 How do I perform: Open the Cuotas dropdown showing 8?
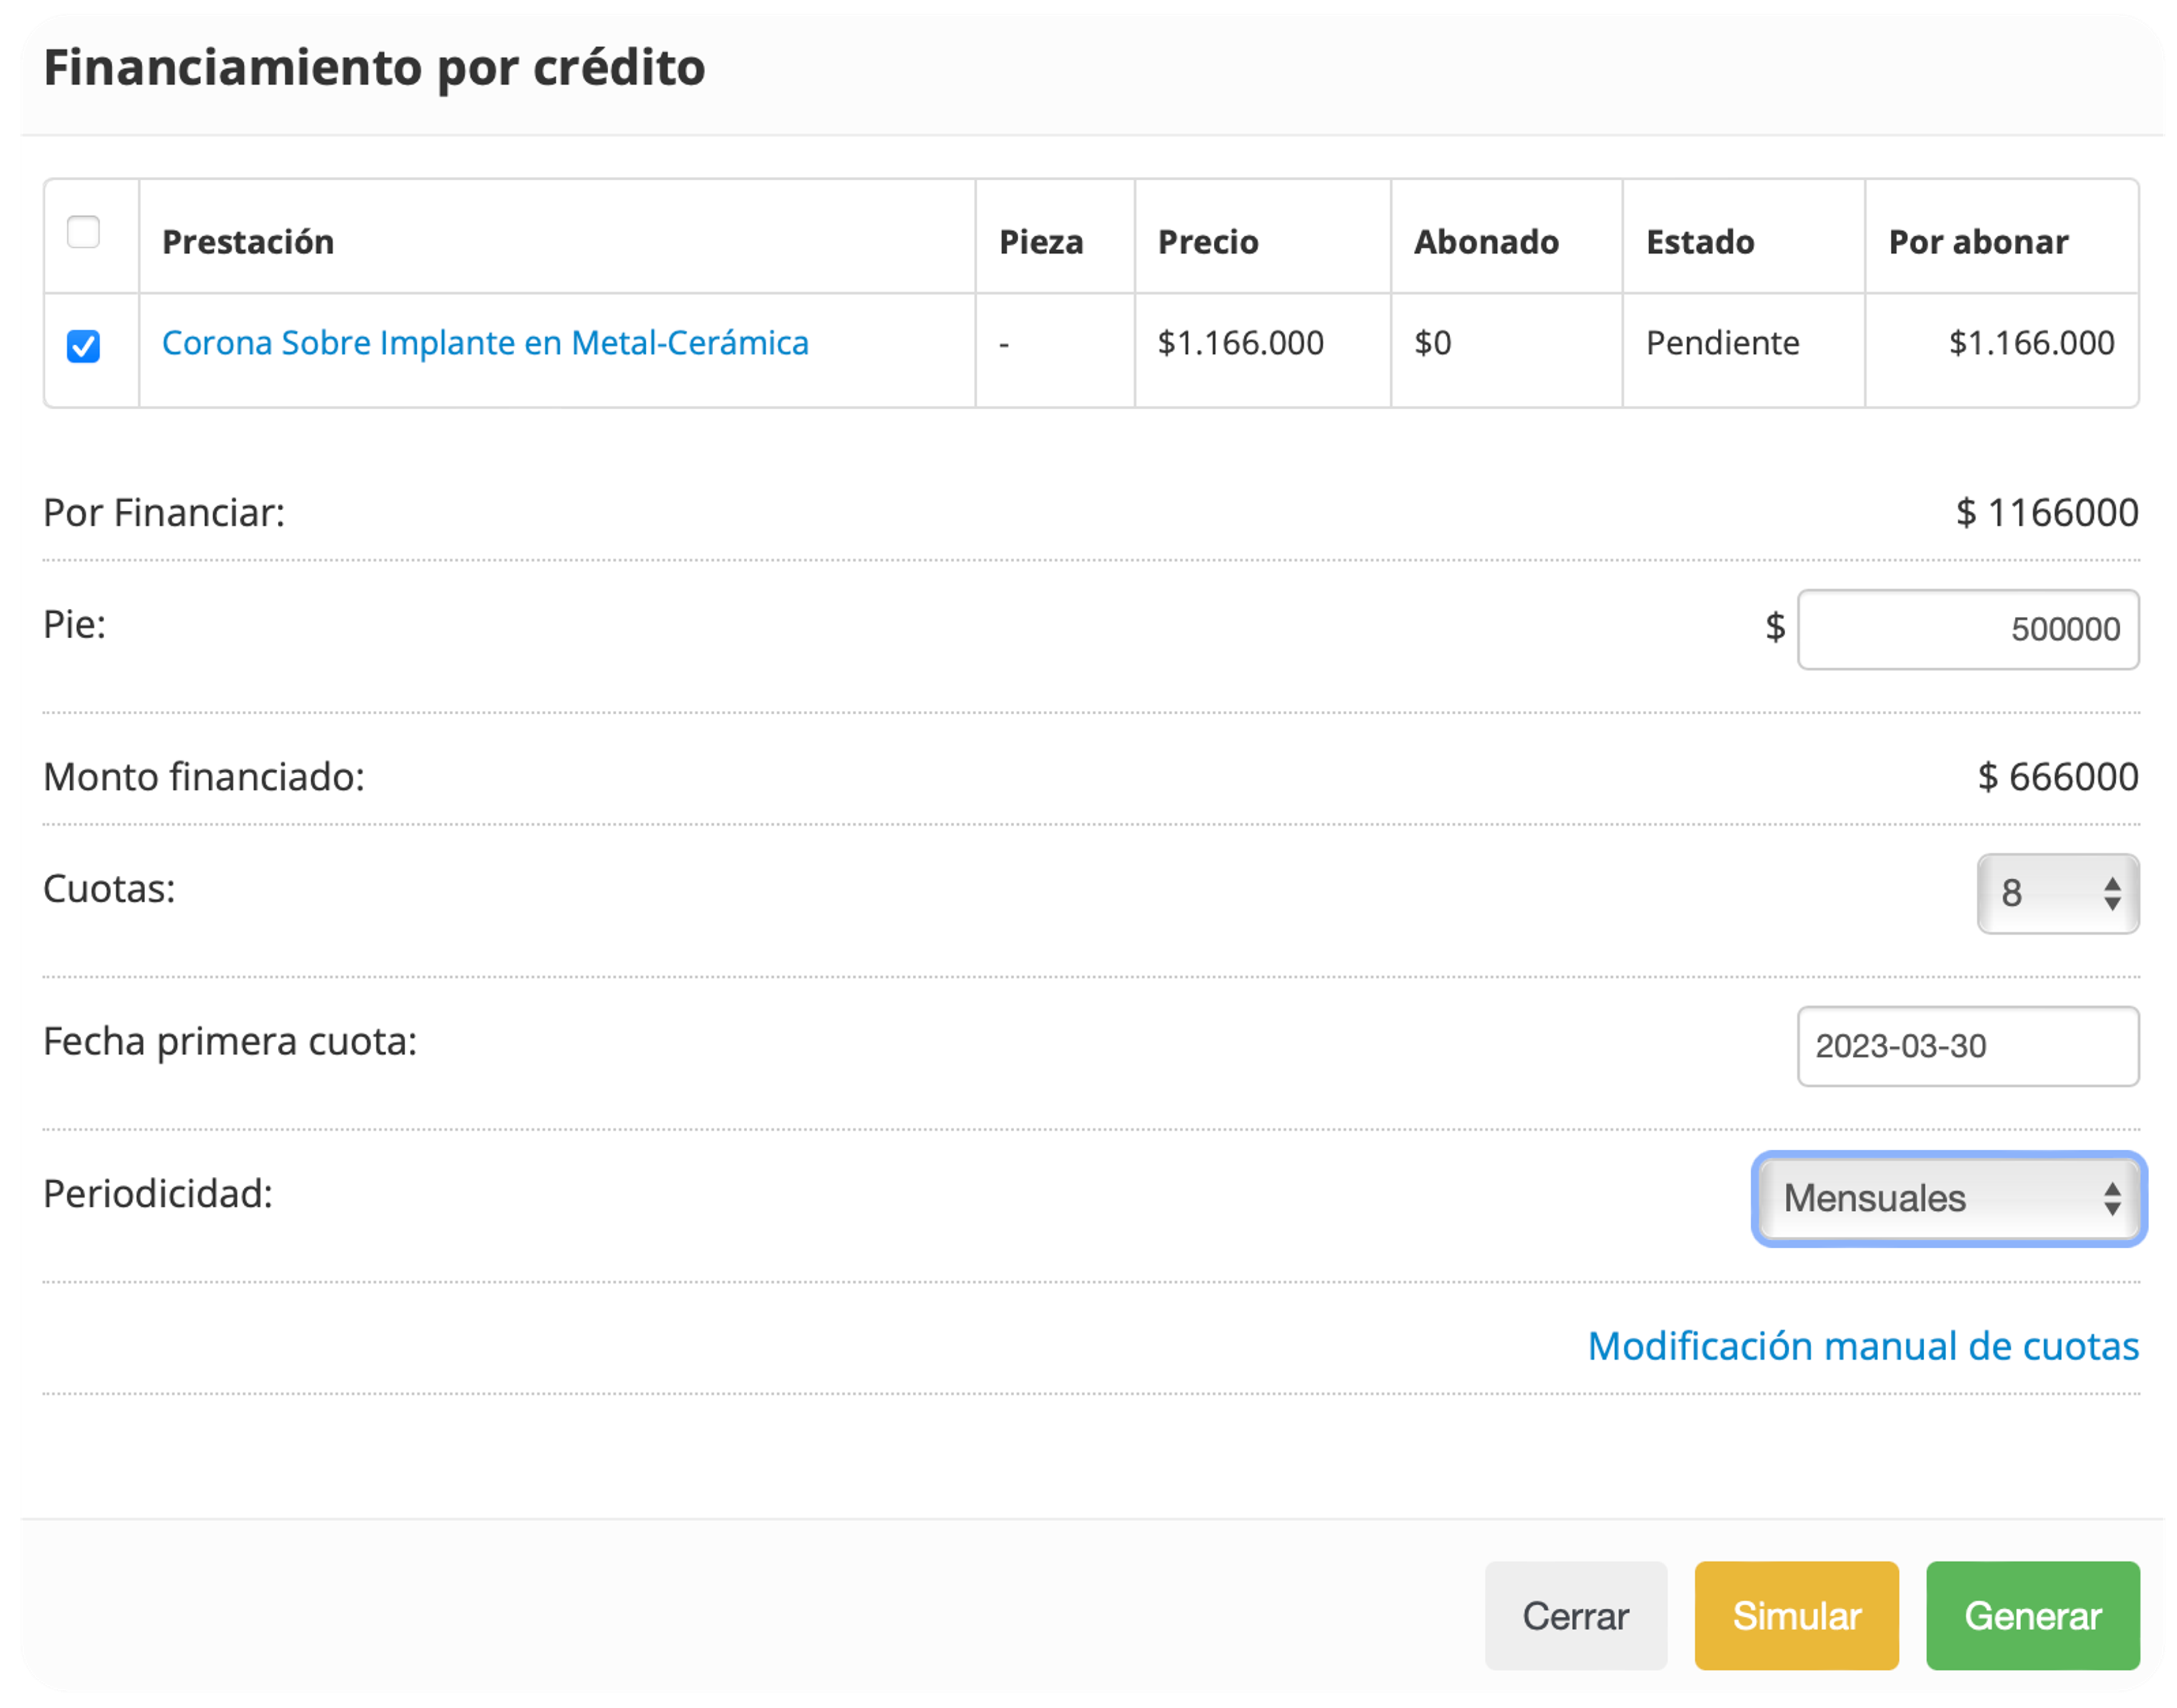[x=2057, y=893]
